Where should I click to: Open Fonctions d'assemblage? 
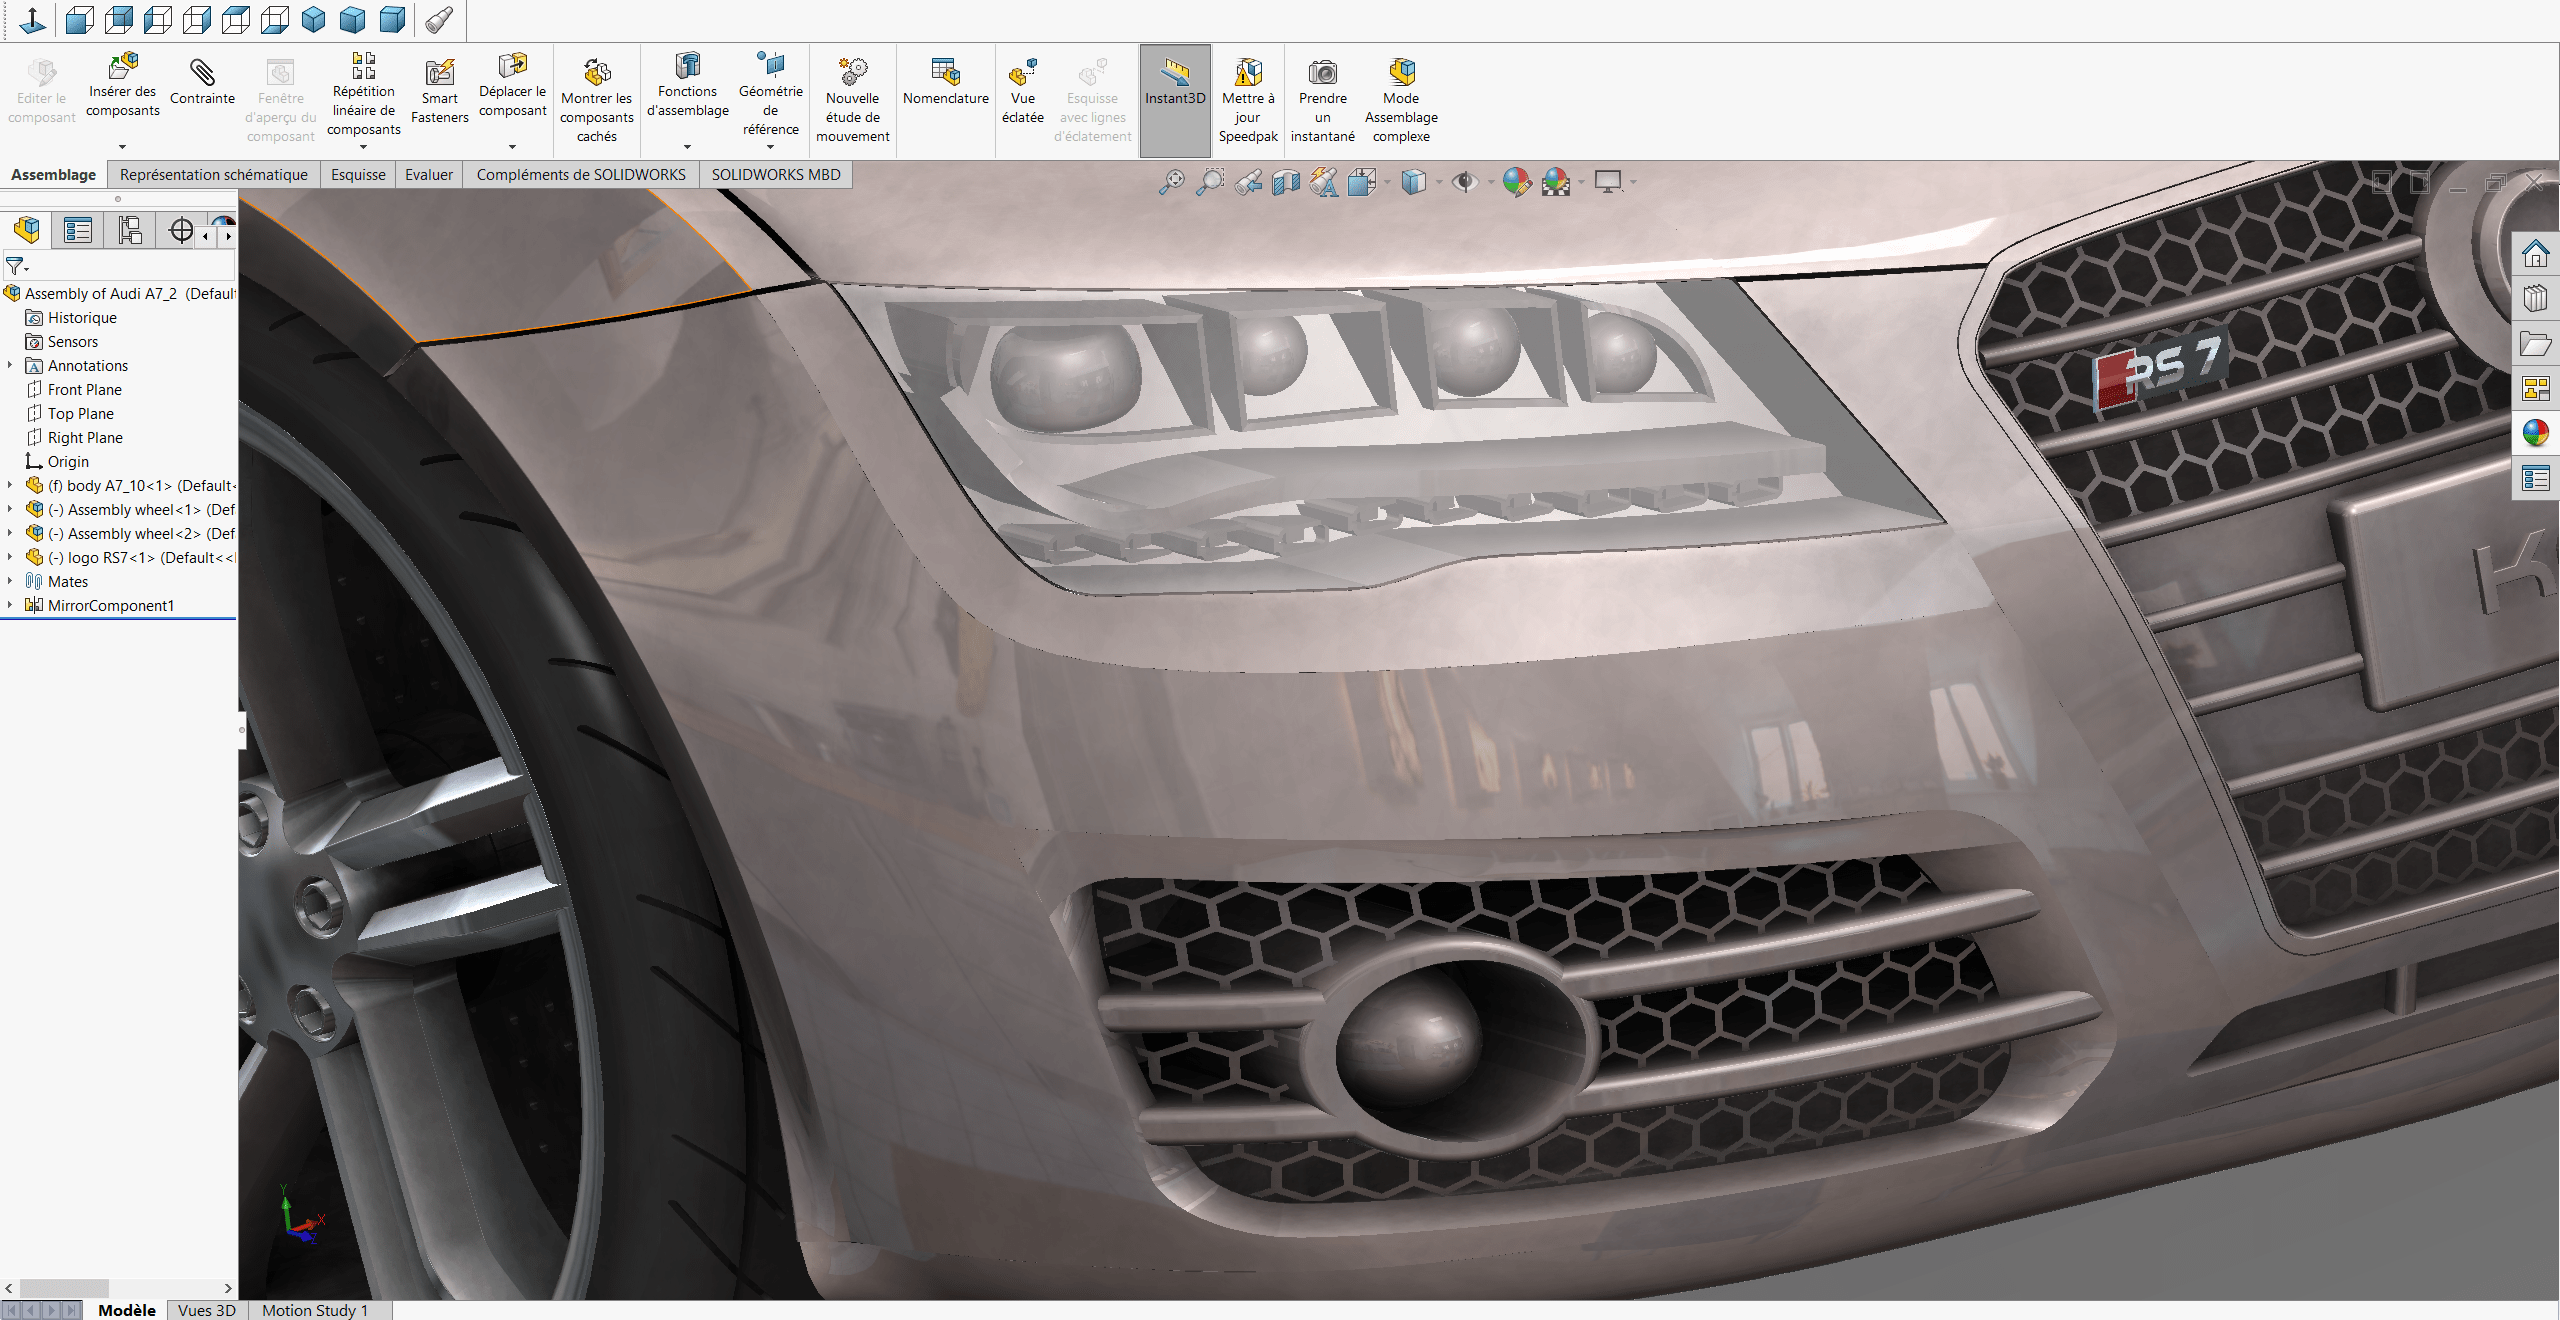[x=688, y=86]
